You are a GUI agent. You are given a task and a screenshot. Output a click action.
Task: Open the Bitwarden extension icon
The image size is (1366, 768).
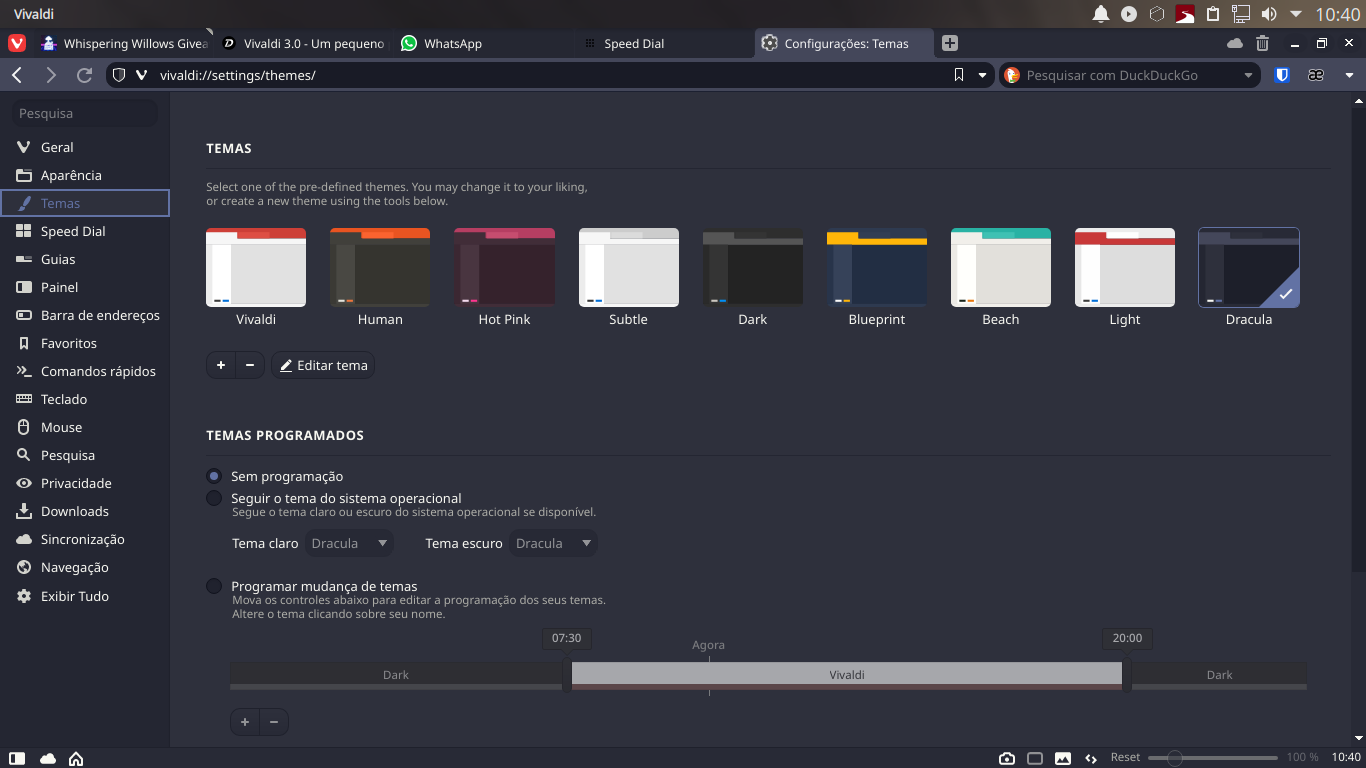tap(1282, 75)
